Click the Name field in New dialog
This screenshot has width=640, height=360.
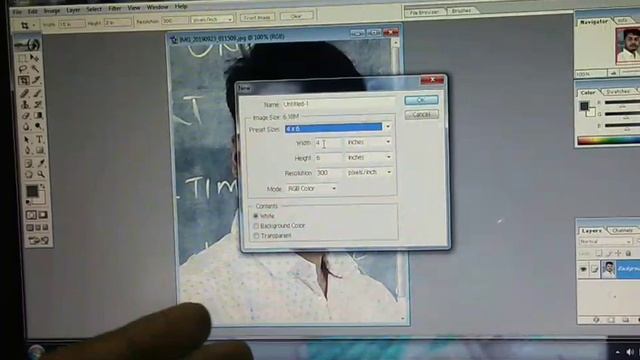(x=338, y=104)
